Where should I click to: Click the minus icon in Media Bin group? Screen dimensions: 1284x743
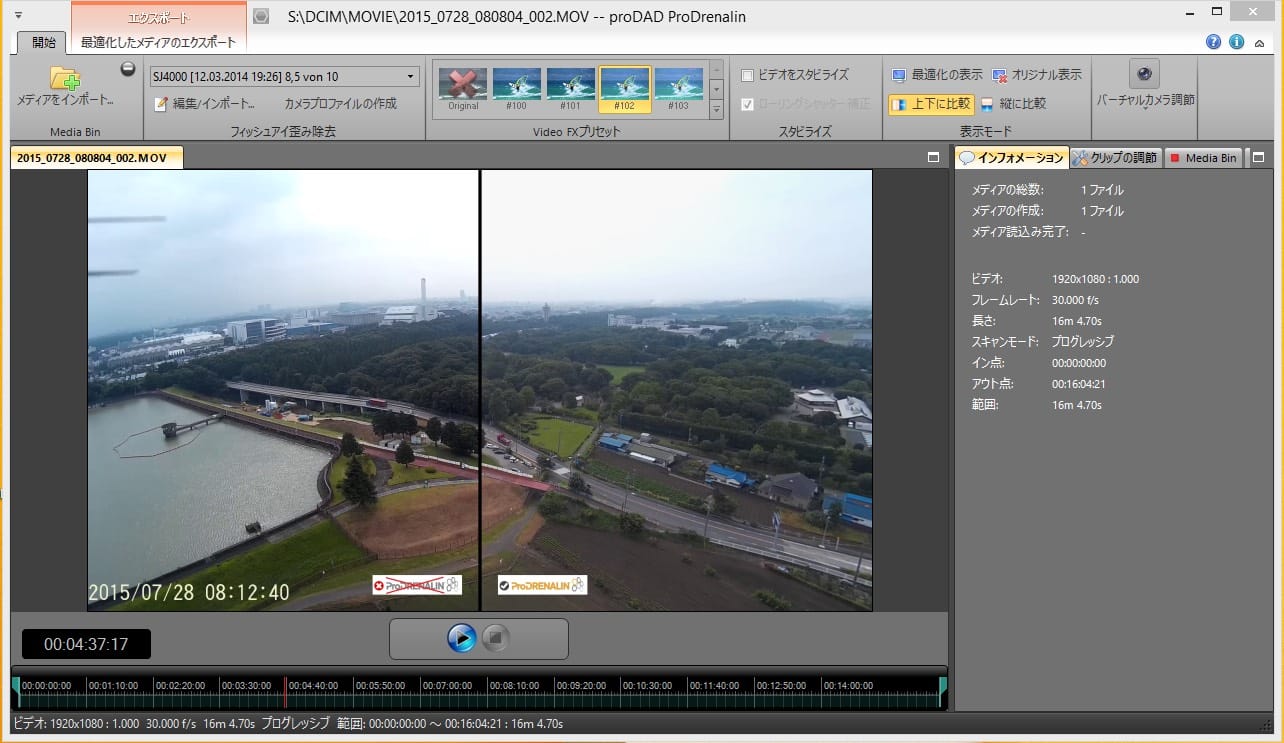[x=128, y=69]
